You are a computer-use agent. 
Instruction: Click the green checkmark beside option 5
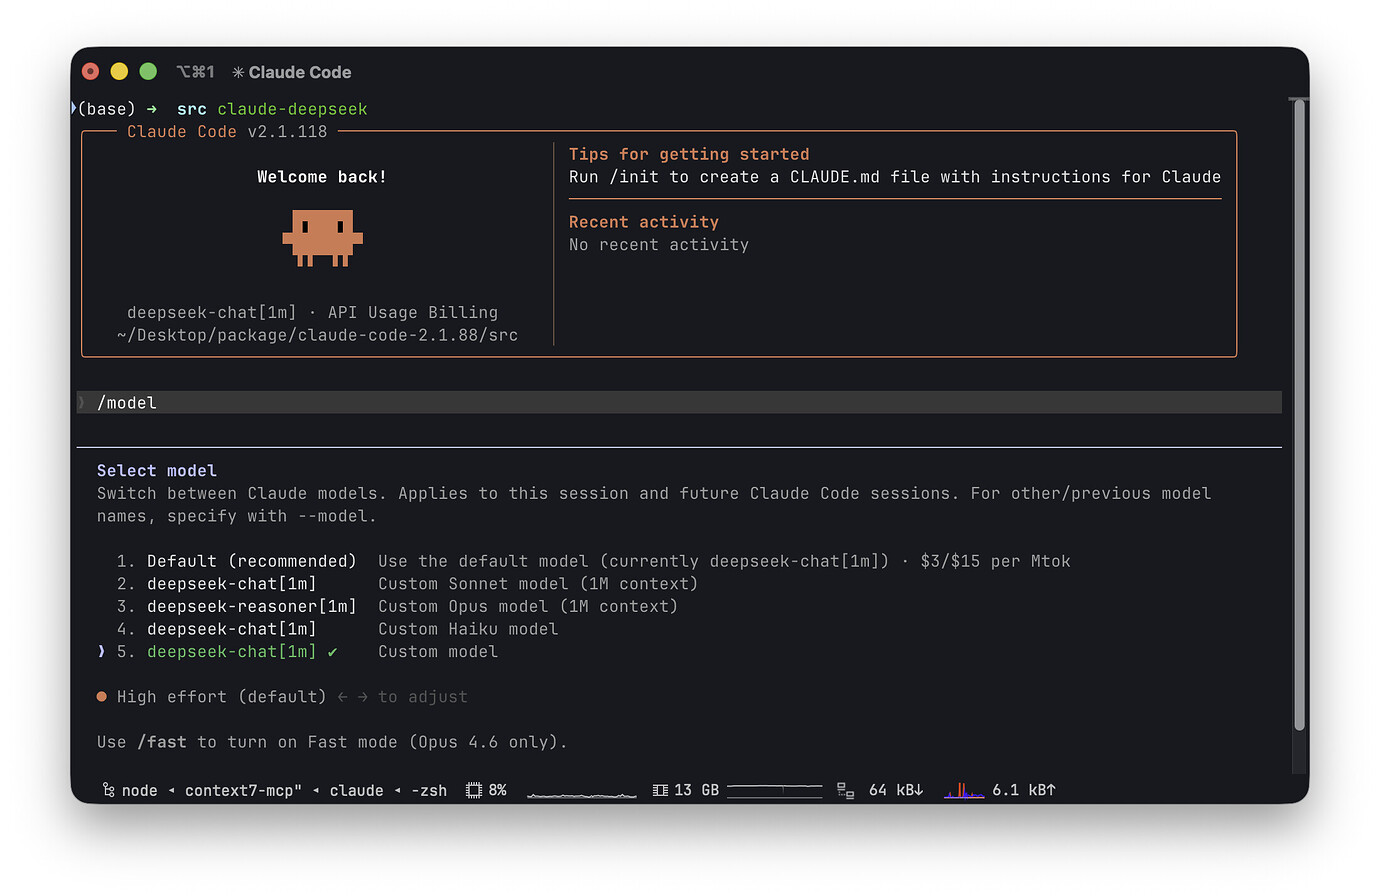pos(332,652)
